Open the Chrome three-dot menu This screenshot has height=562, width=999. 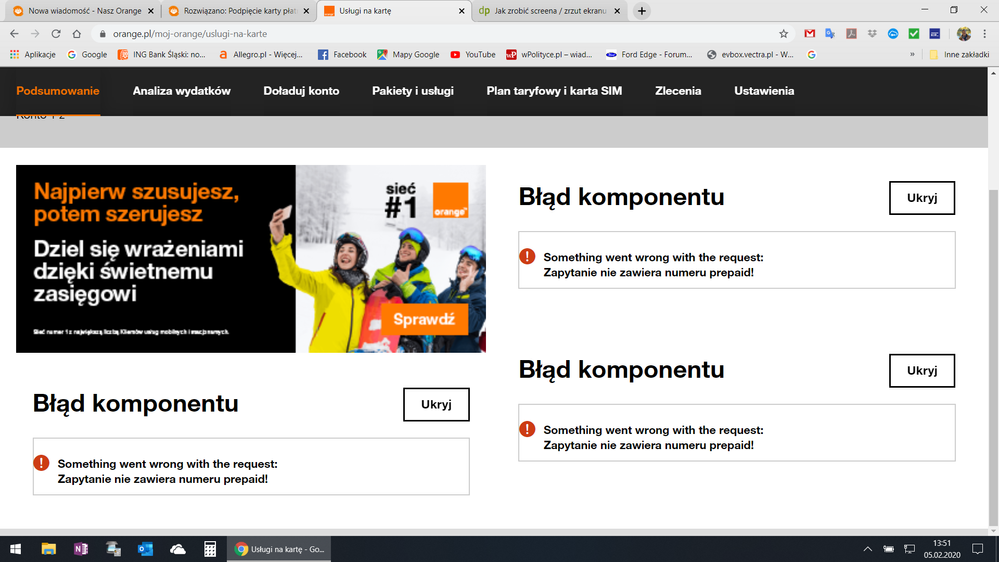pos(984,34)
